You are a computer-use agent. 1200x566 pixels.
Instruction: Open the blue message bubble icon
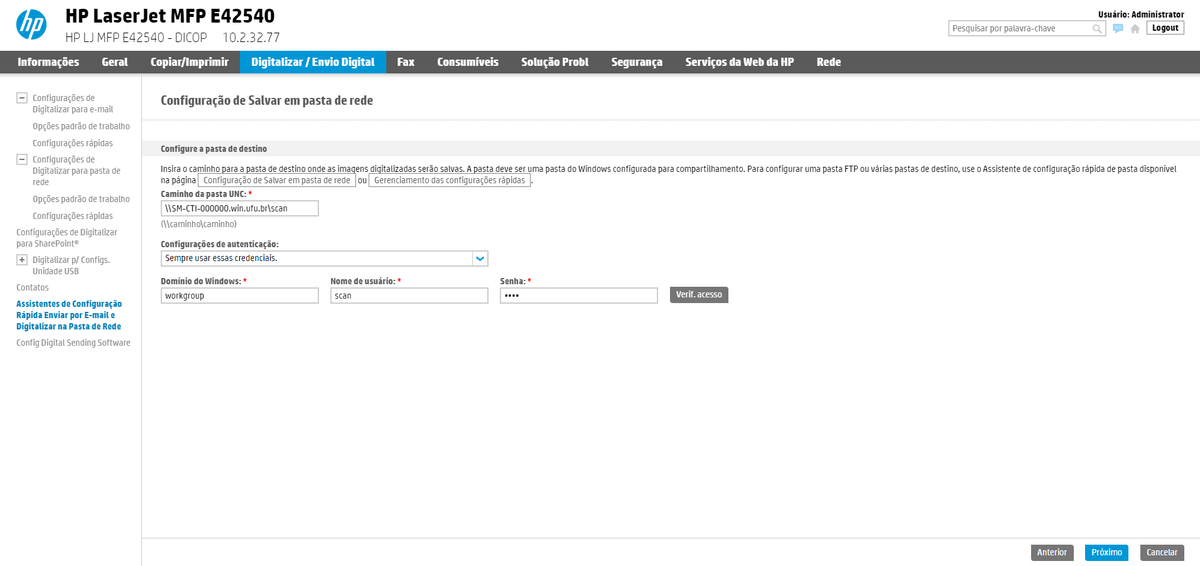tap(1118, 29)
